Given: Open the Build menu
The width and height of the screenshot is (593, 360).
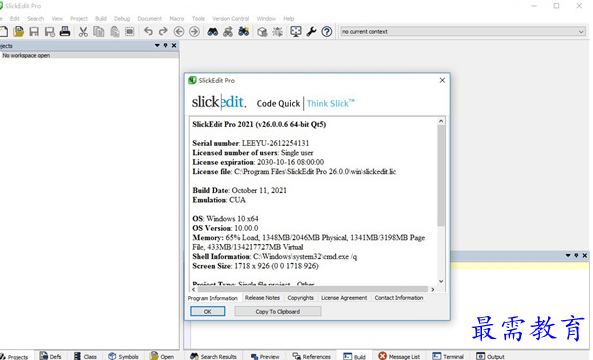Looking at the screenshot, I should [x=101, y=19].
